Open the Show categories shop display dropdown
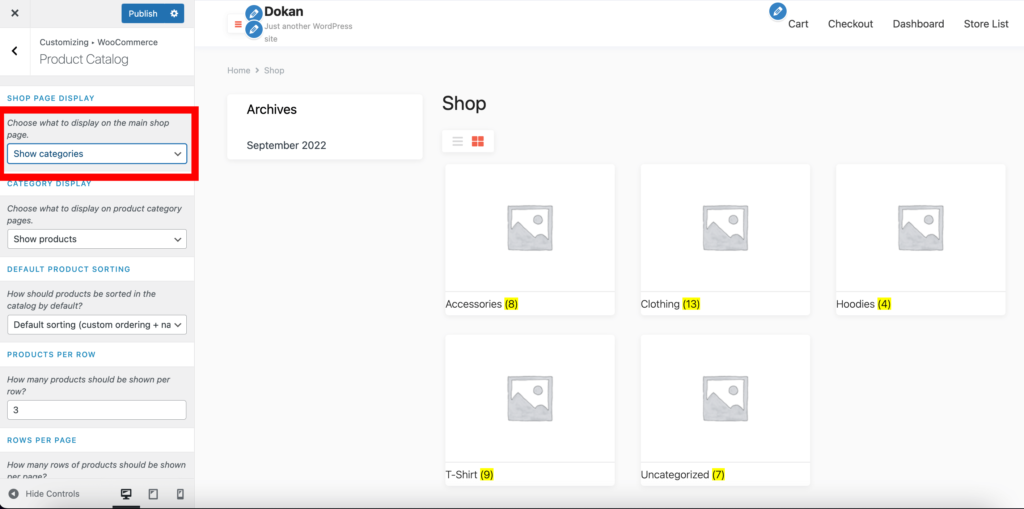The width and height of the screenshot is (1024, 509). tap(97, 154)
